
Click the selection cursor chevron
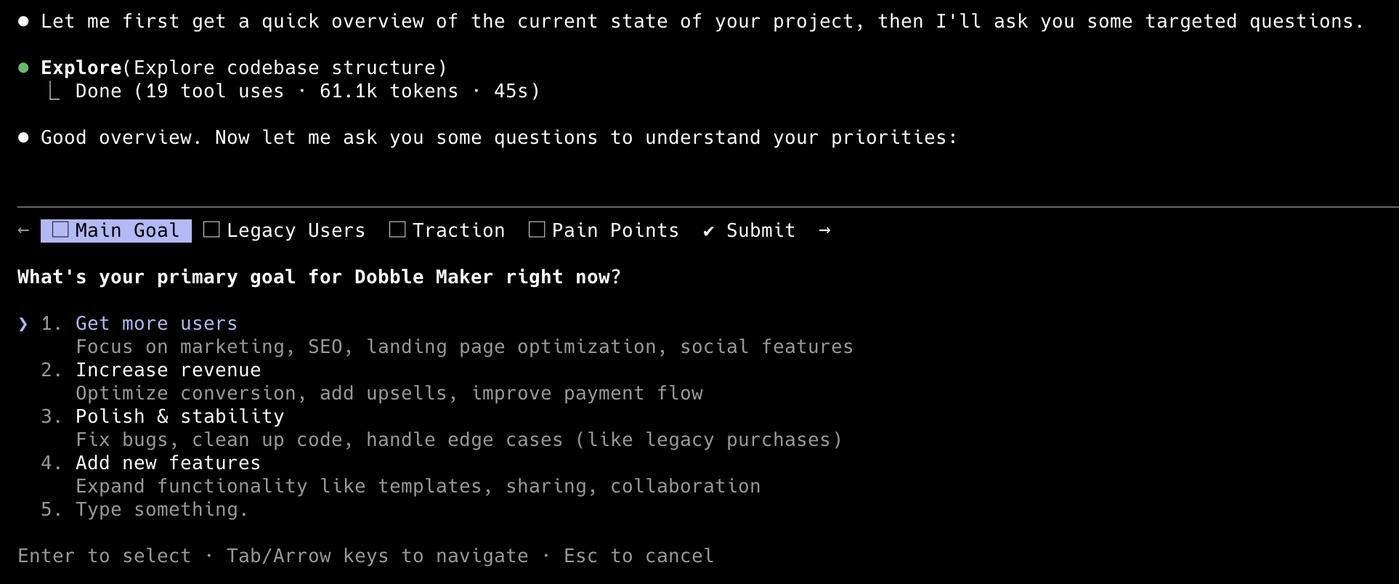pyautogui.click(x=23, y=324)
